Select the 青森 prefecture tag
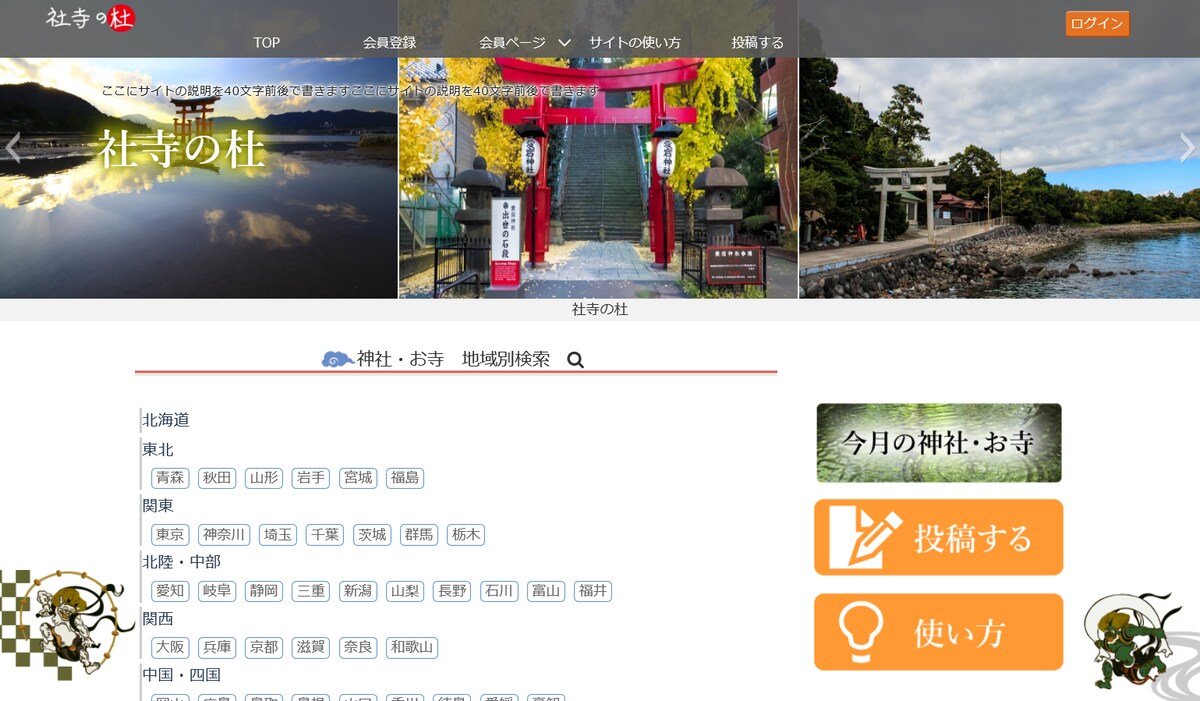The height and width of the screenshot is (701, 1200). (170, 478)
